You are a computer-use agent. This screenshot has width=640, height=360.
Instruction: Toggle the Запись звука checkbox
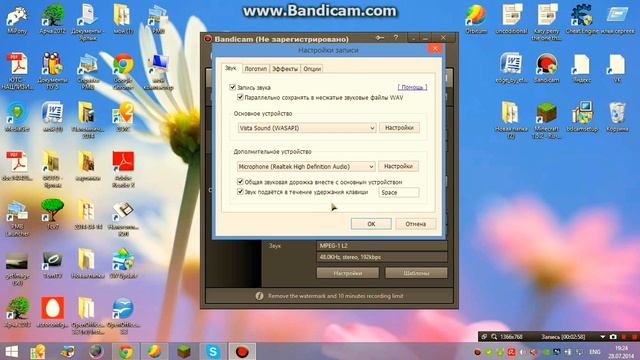pyautogui.click(x=233, y=87)
